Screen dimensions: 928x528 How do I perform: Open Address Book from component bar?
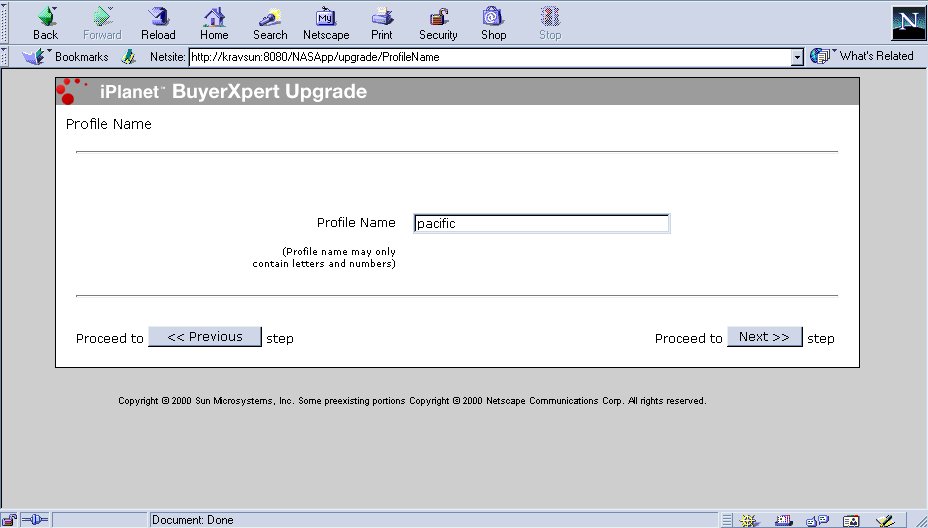(851, 521)
